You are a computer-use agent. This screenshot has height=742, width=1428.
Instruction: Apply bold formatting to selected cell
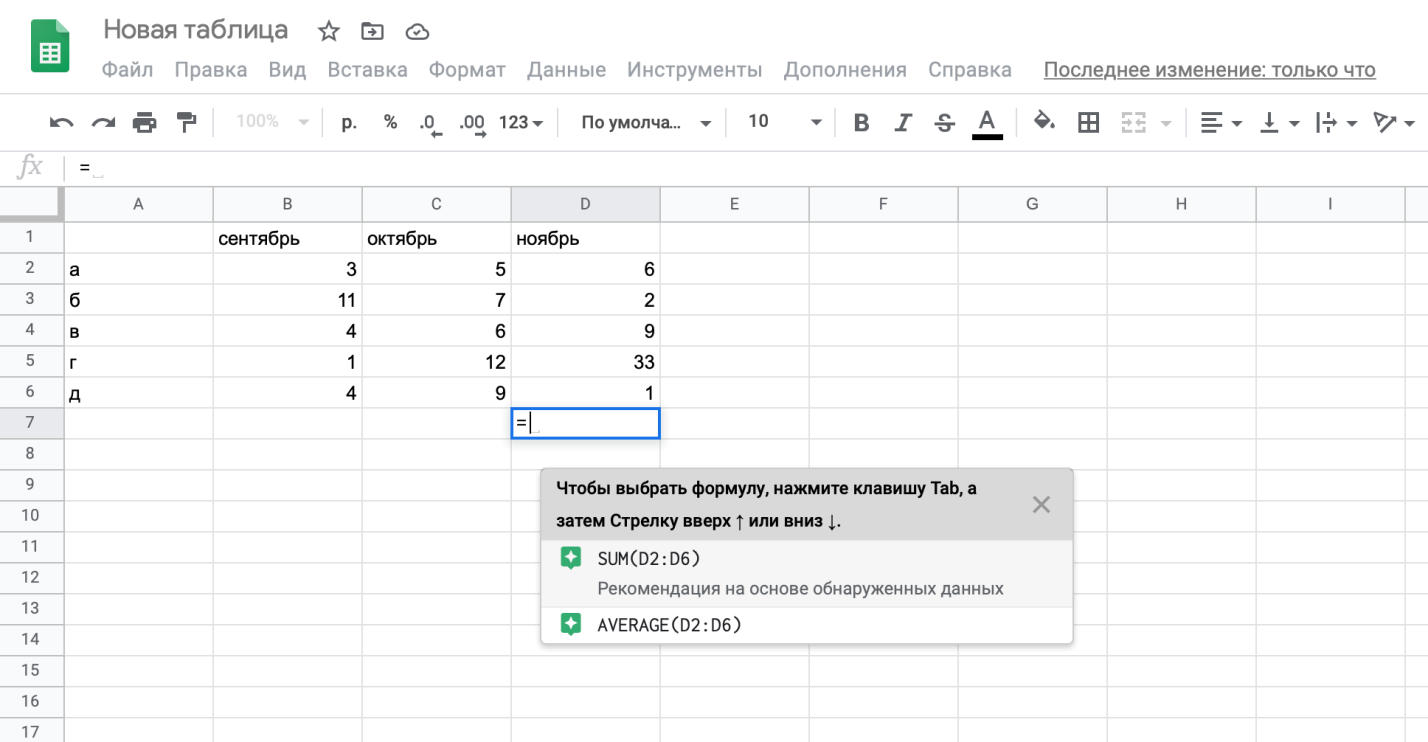(x=860, y=122)
